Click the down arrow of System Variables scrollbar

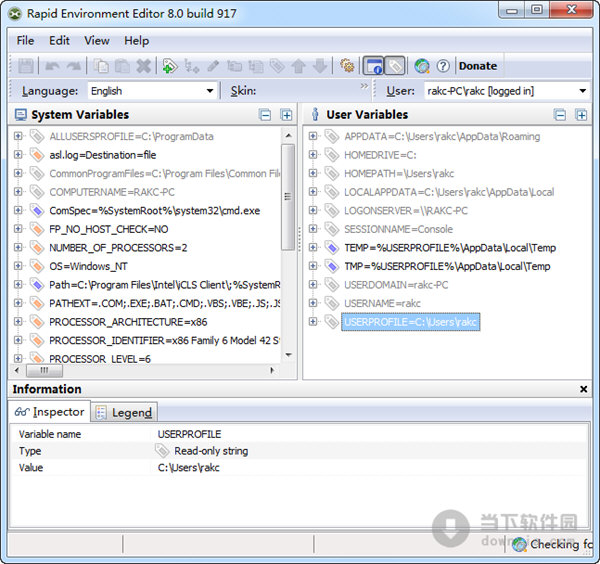(x=289, y=355)
